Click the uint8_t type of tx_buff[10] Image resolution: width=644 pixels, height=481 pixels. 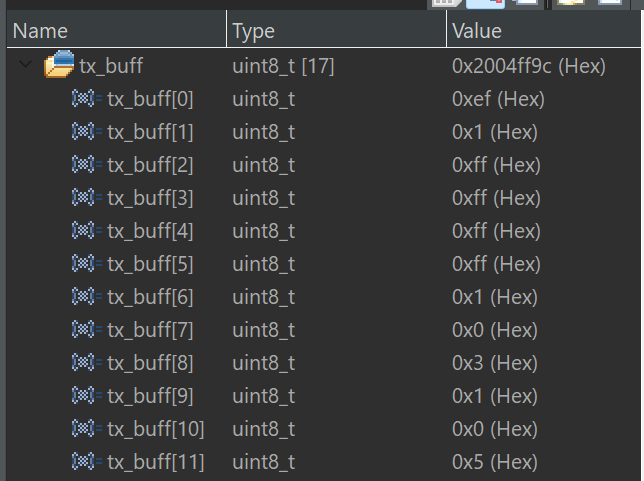coord(264,429)
